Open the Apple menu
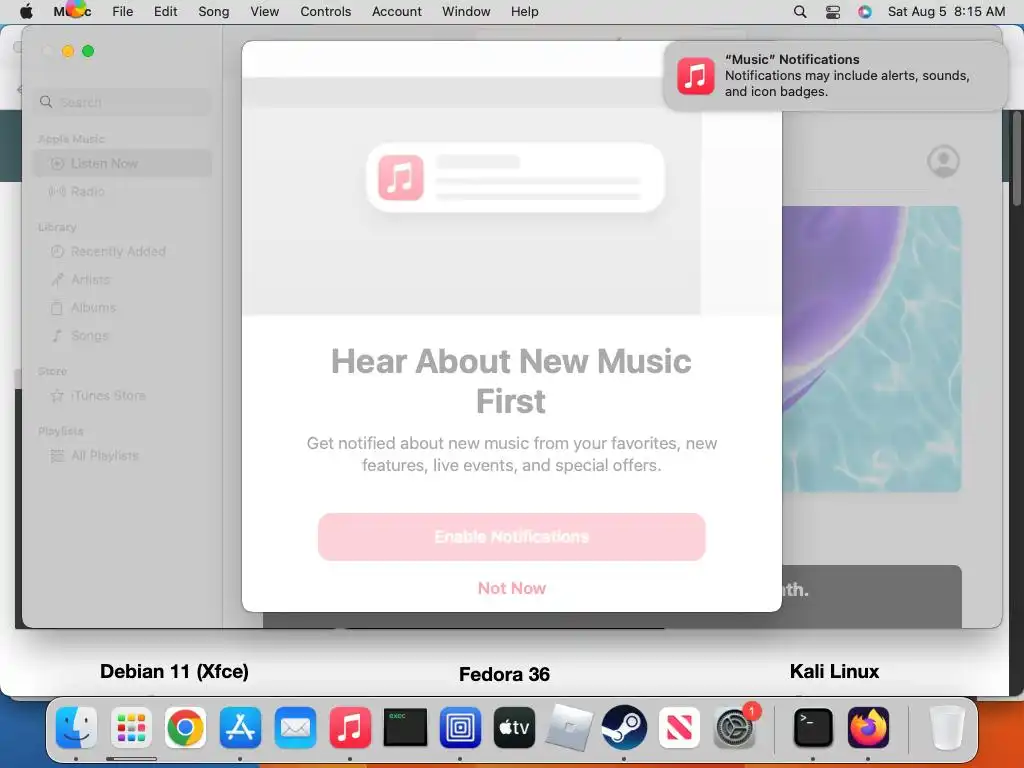Screen dimensions: 1024x768 pyautogui.click(x=26, y=11)
